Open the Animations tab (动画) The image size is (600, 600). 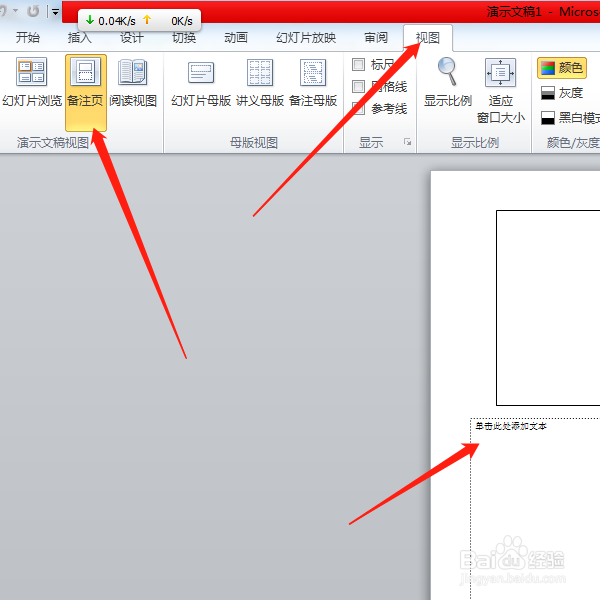tap(236, 38)
